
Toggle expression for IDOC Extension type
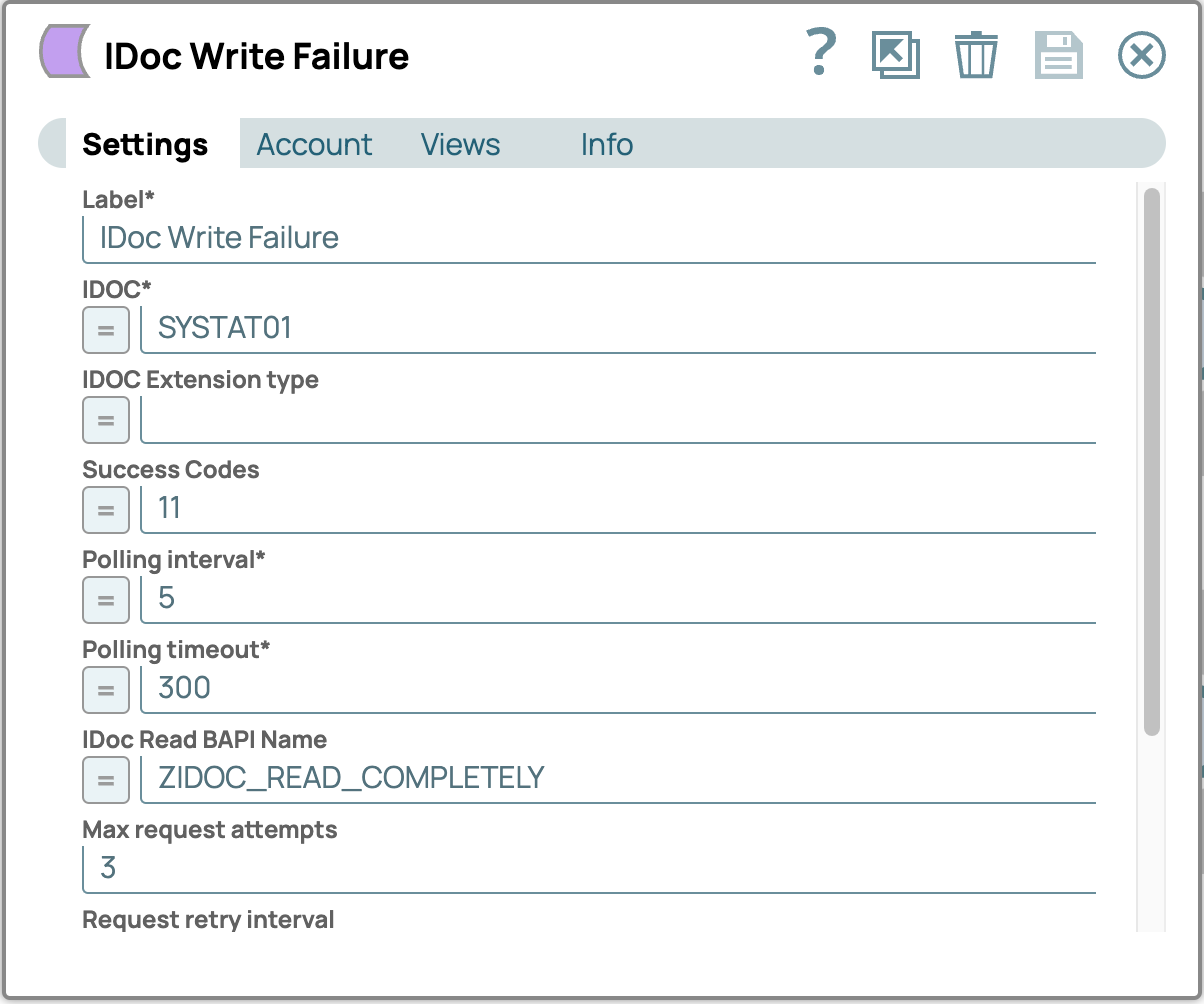[x=106, y=420]
